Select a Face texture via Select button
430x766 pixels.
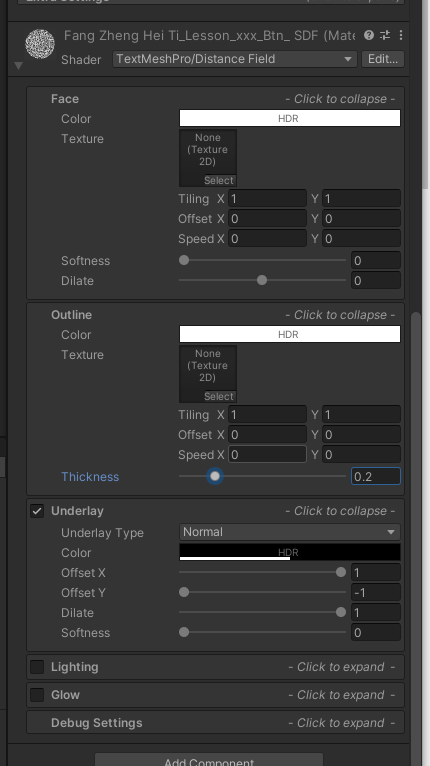[219, 180]
